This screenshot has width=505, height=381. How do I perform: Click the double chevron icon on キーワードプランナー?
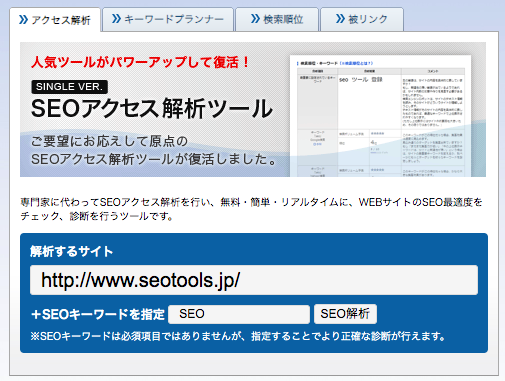pos(116,19)
